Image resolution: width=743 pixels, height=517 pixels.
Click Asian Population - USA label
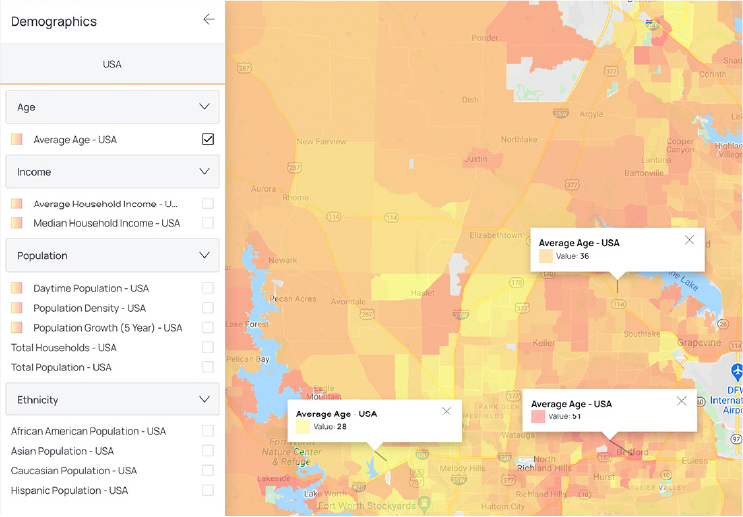[x=62, y=451]
